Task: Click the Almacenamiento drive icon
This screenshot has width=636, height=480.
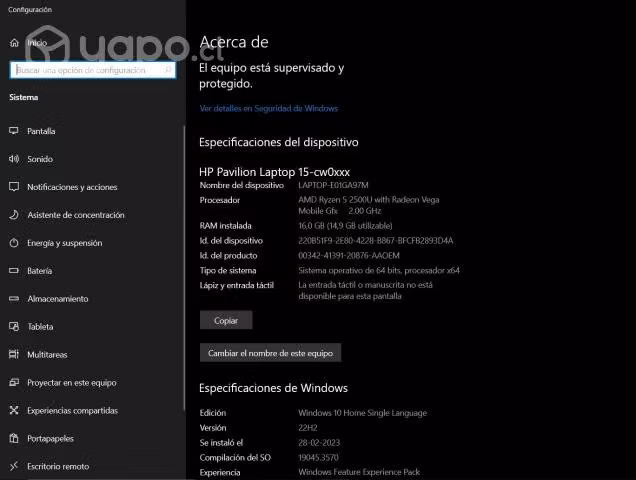Action: click(14, 299)
